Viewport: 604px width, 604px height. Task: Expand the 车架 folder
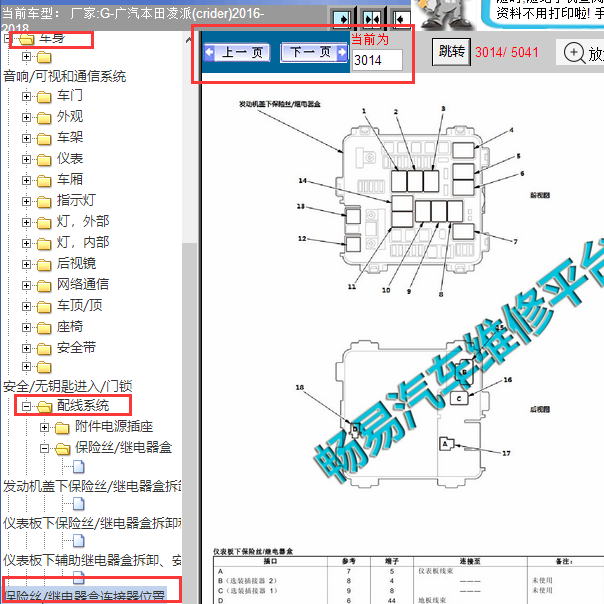click(x=26, y=138)
